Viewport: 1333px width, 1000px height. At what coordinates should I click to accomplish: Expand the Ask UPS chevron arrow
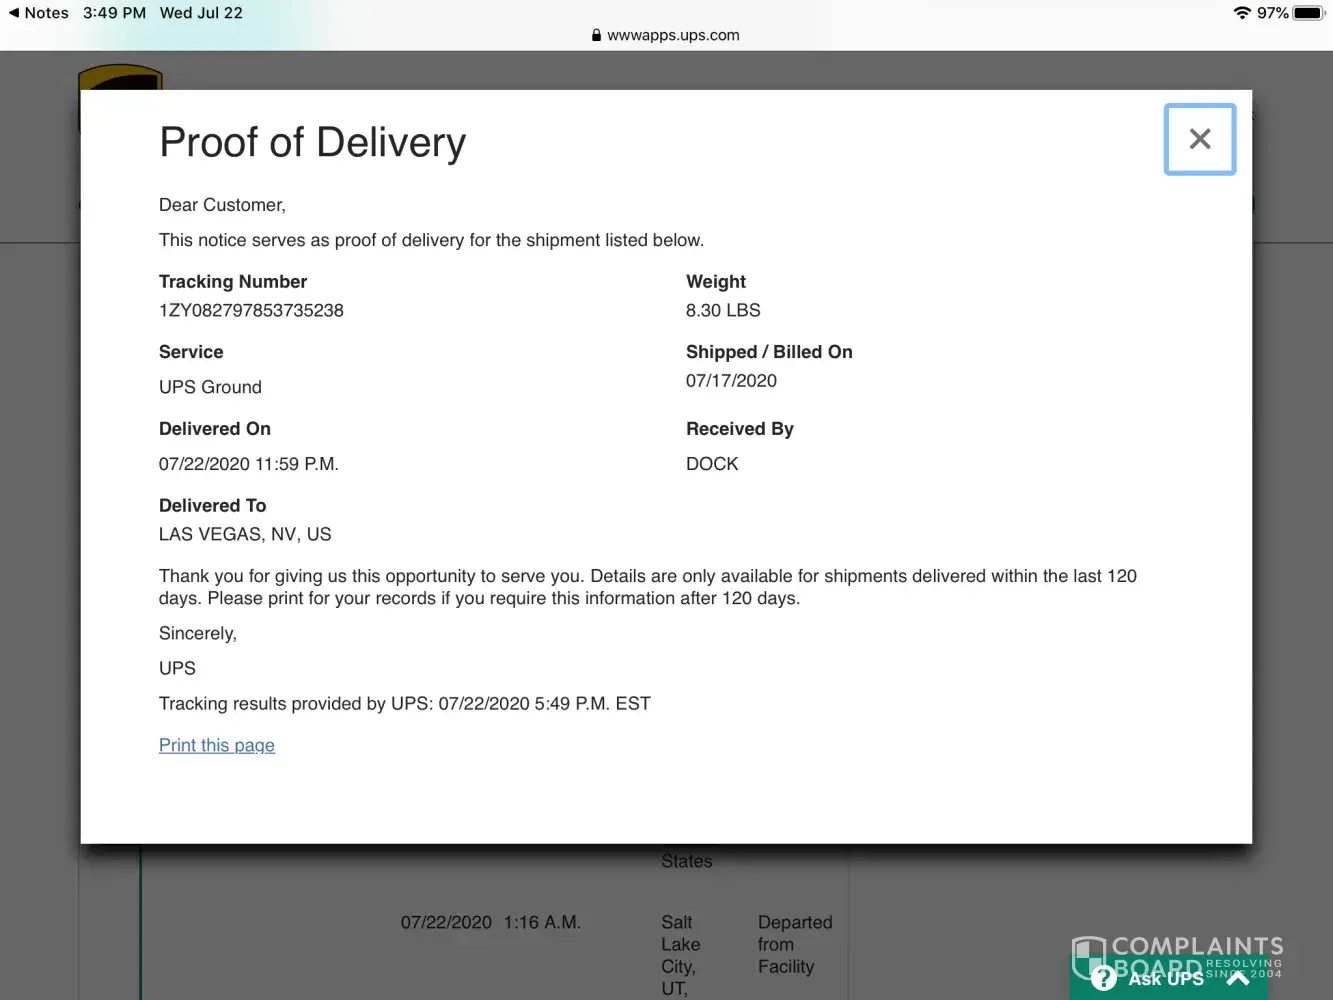(x=1238, y=978)
